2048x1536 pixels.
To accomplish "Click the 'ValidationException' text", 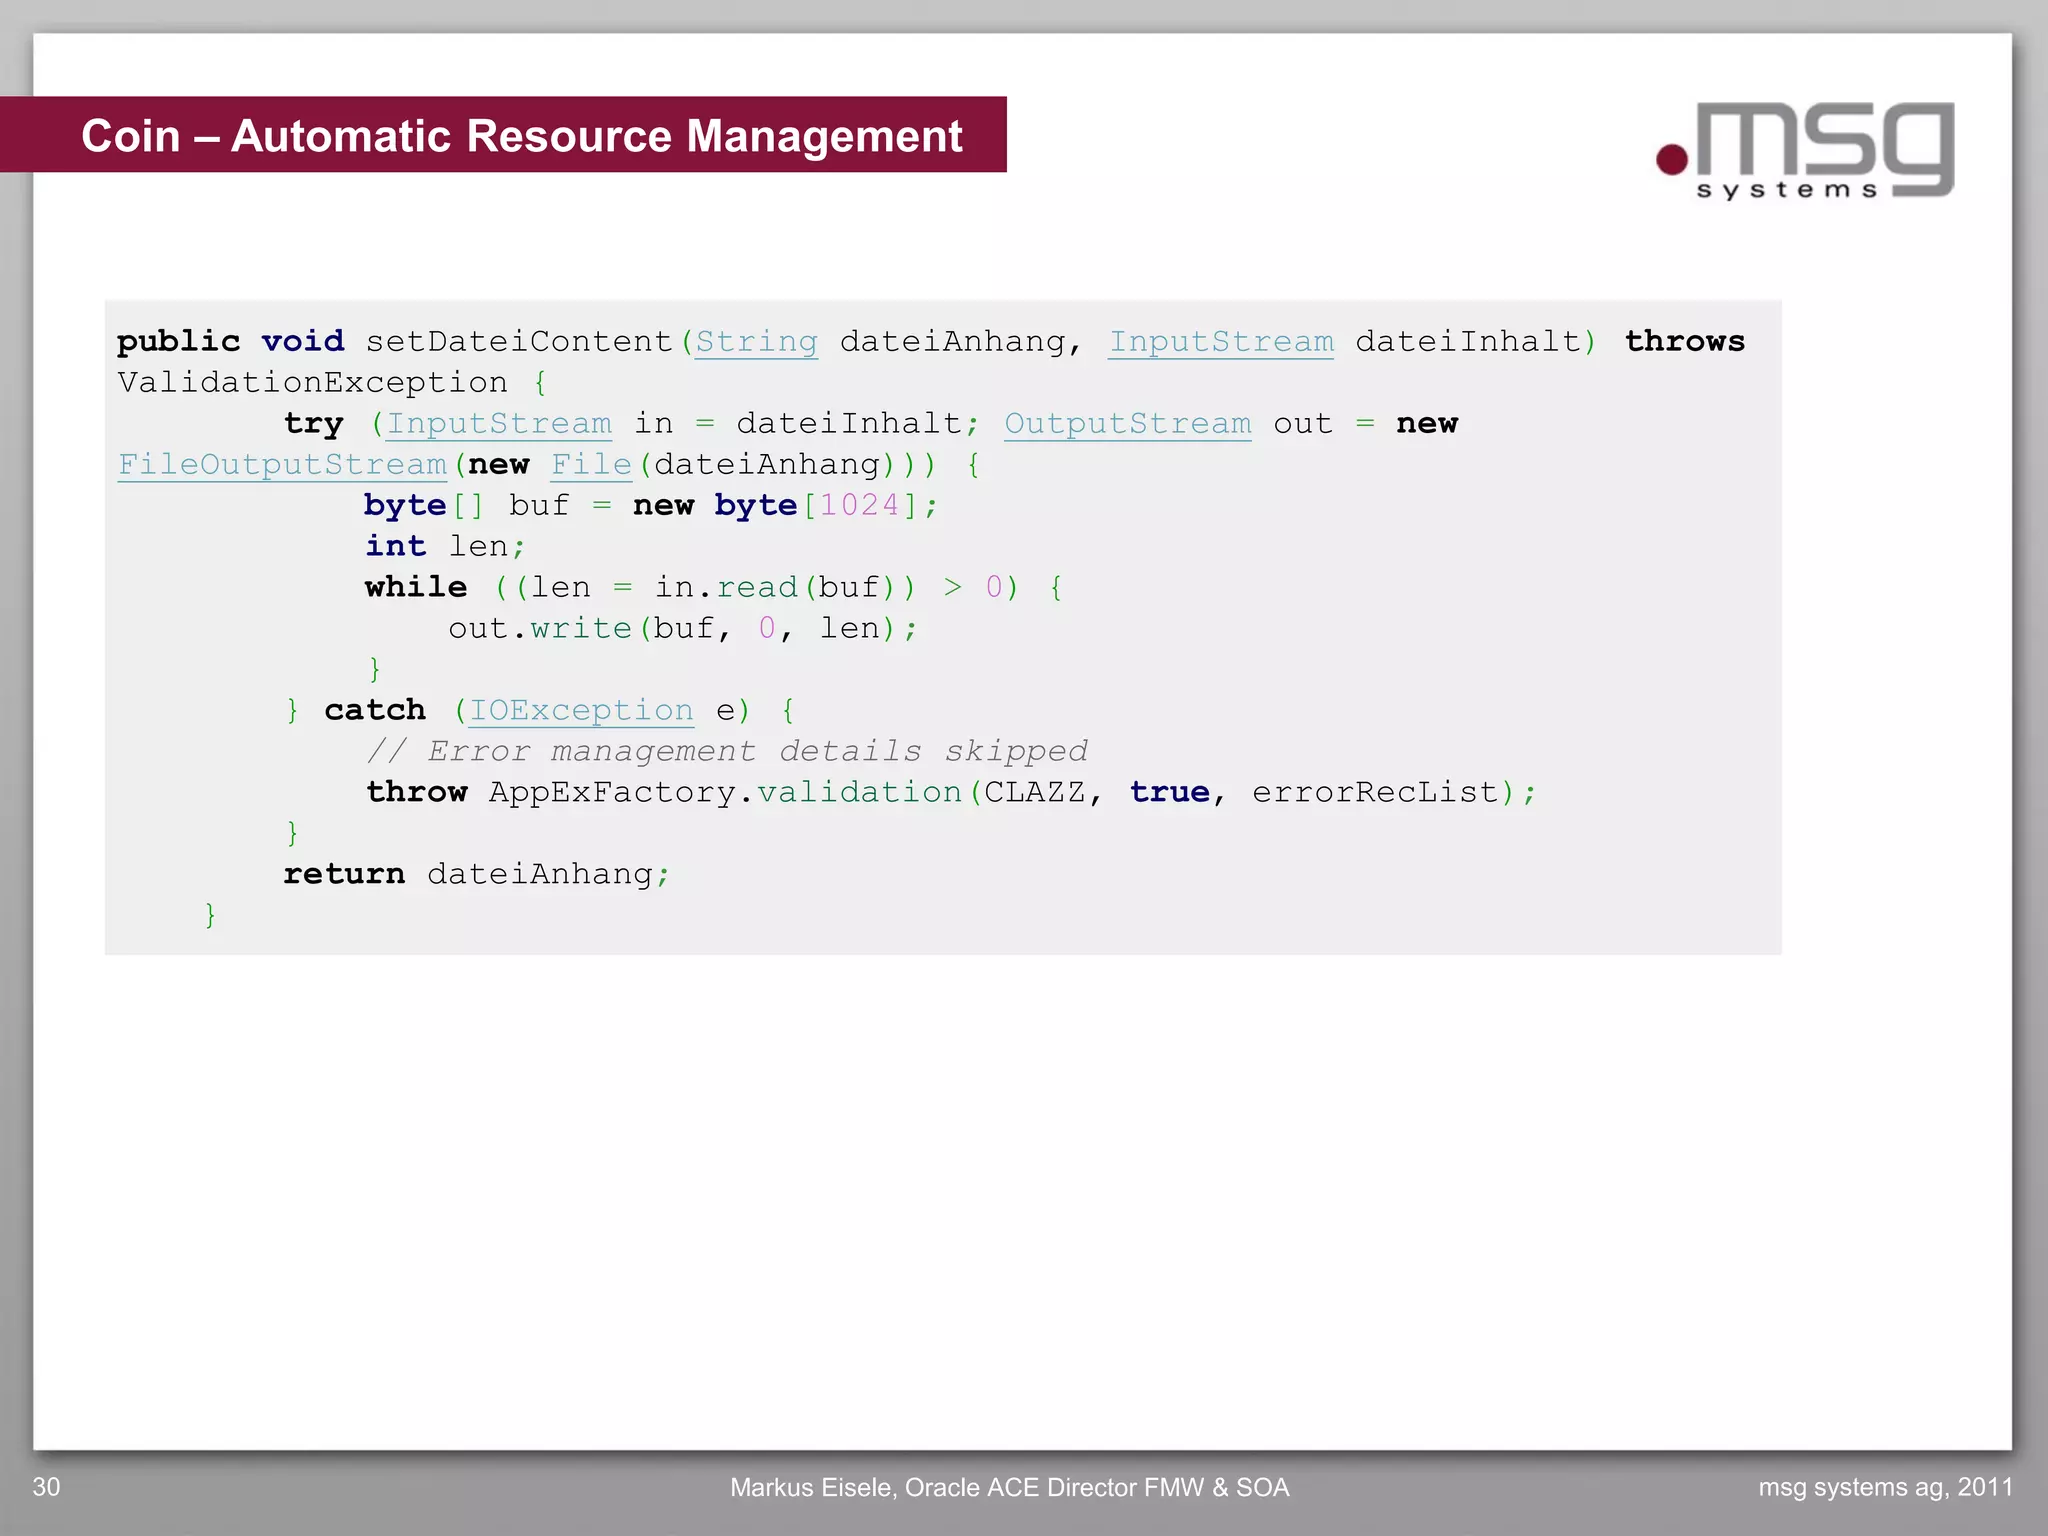I will [x=312, y=383].
